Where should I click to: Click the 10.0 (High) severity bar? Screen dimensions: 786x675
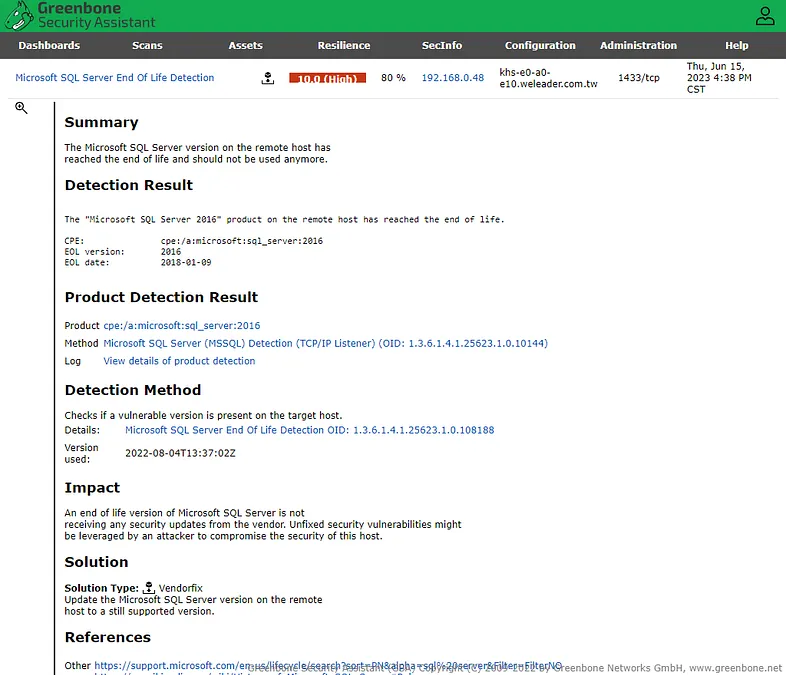(327, 78)
